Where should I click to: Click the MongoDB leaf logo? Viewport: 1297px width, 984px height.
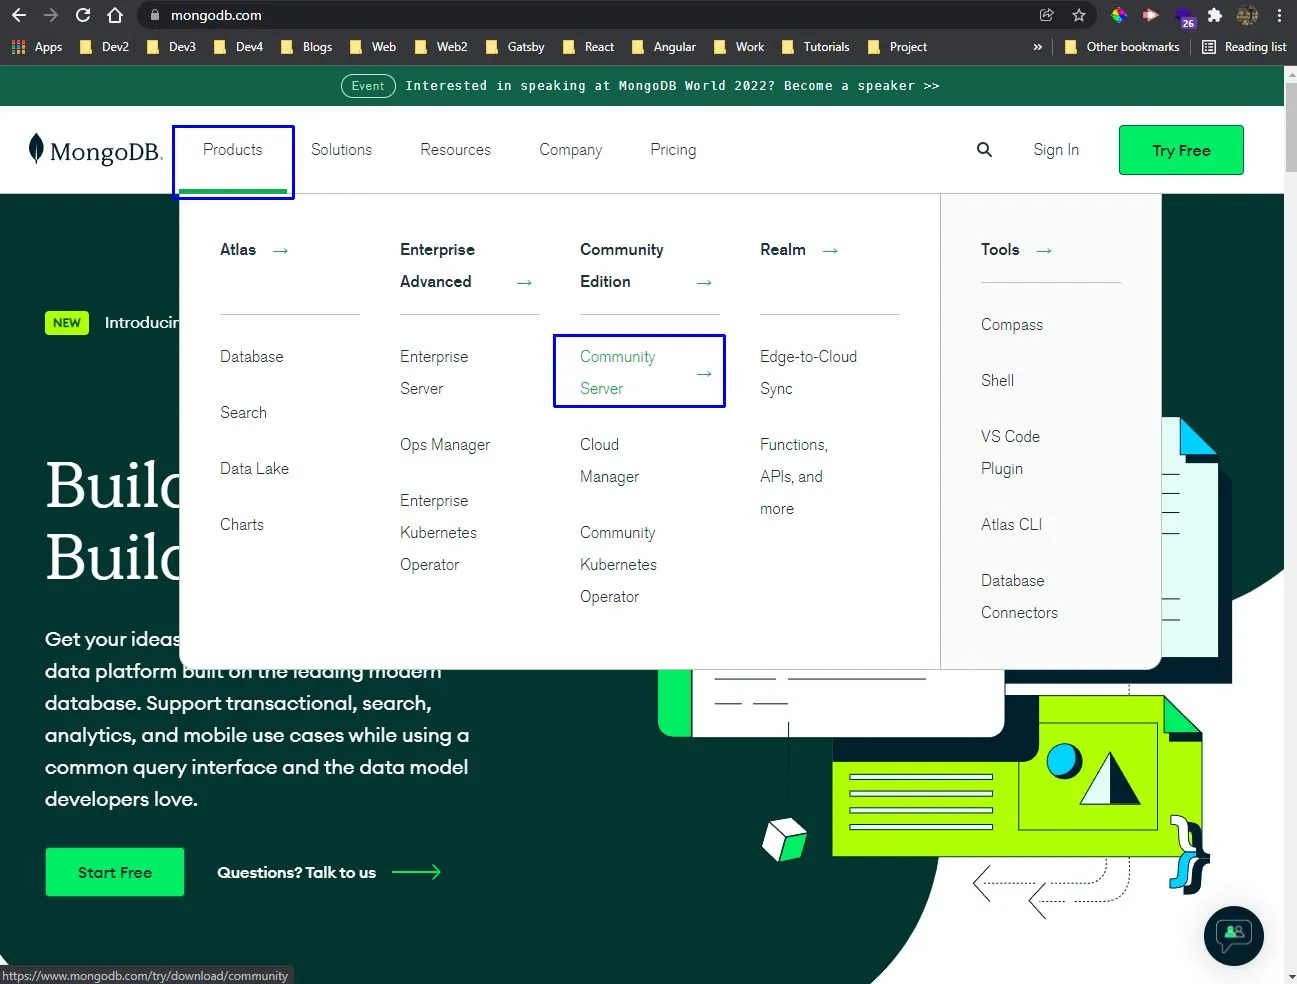36,148
